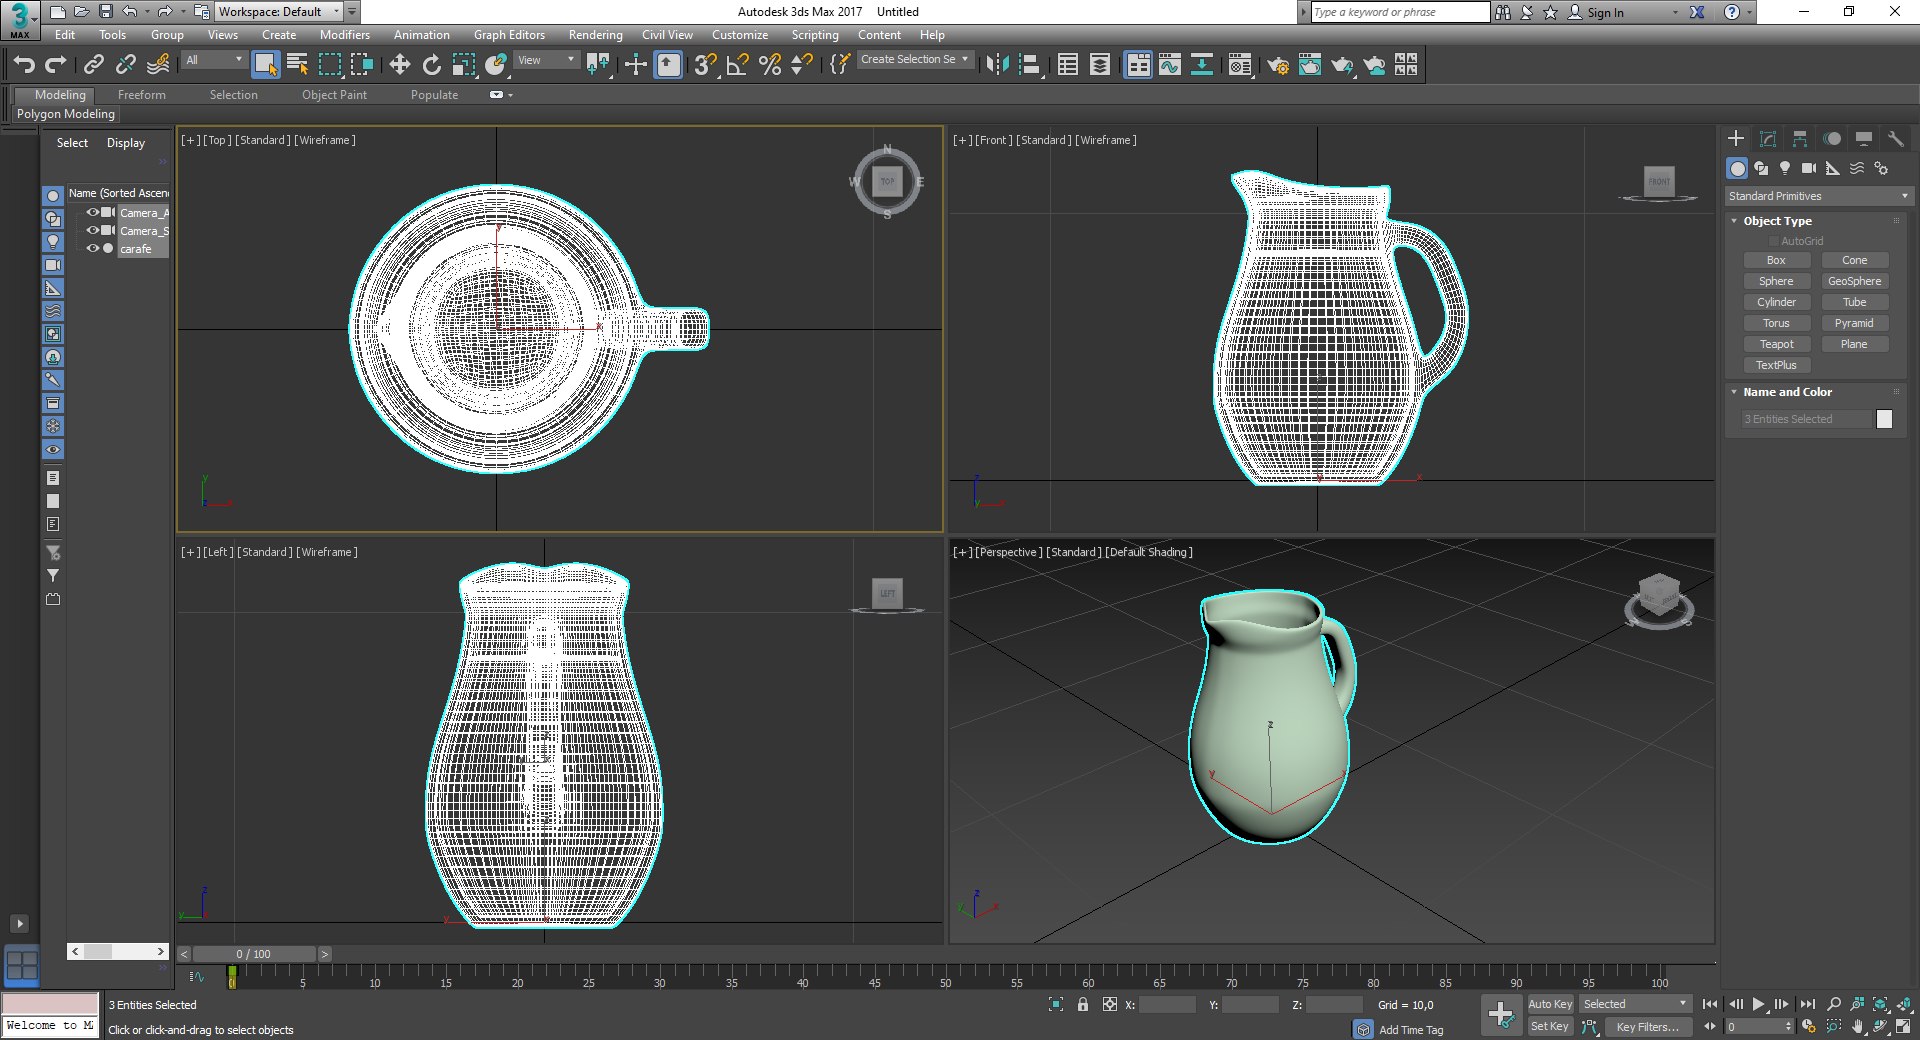Click the Select and Link chain icon
1920x1040 pixels.
pos(94,65)
